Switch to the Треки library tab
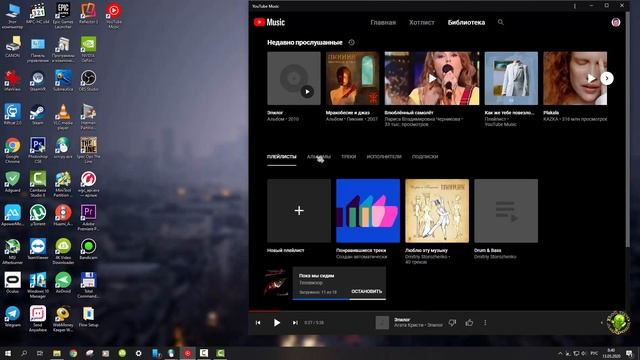Image resolution: width=640 pixels, height=360 pixels. click(x=349, y=157)
